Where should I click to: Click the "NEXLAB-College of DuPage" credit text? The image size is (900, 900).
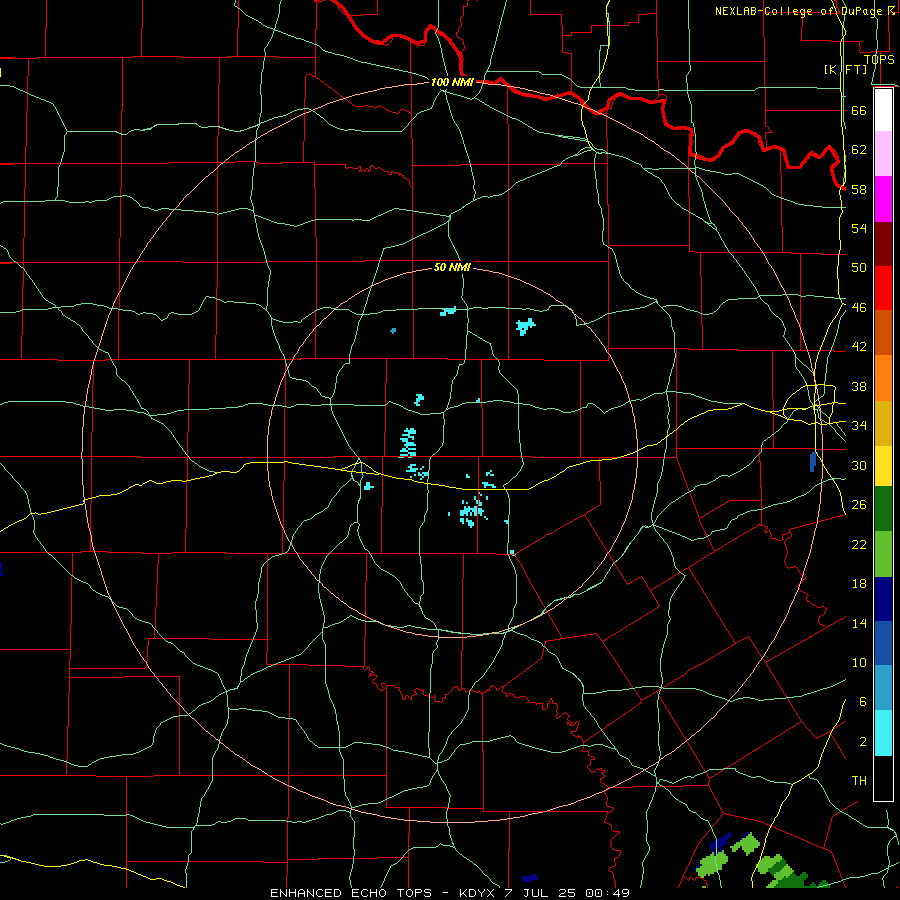point(797,11)
